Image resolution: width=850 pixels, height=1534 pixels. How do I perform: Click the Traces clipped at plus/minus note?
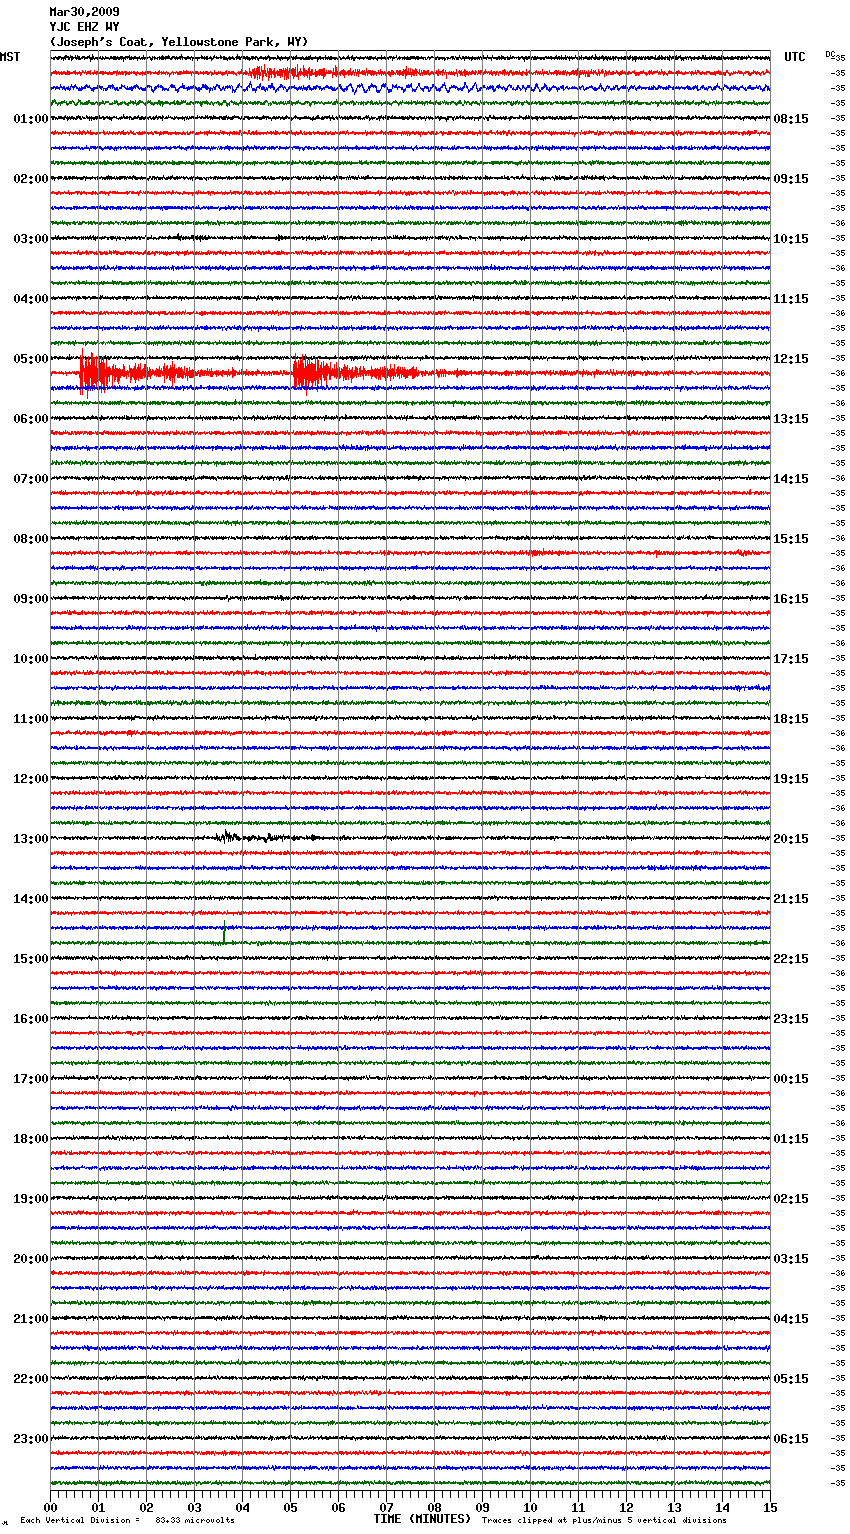click(604, 1520)
